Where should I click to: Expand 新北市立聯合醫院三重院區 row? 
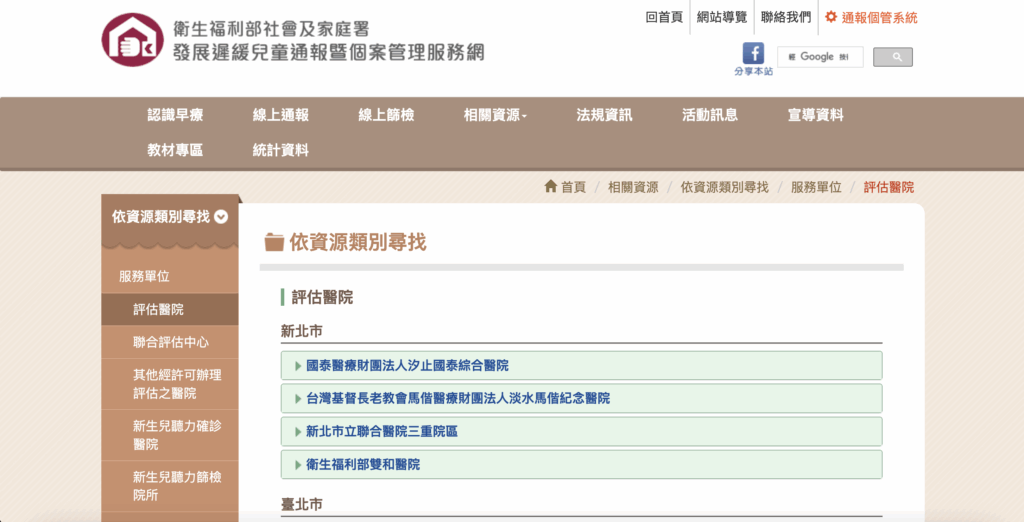(581, 432)
